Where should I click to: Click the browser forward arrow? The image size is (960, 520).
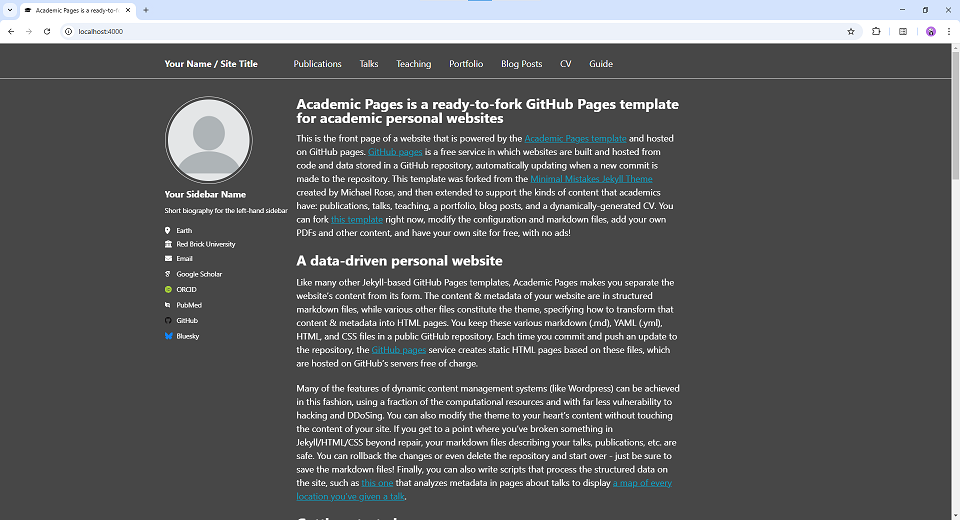tap(29, 31)
